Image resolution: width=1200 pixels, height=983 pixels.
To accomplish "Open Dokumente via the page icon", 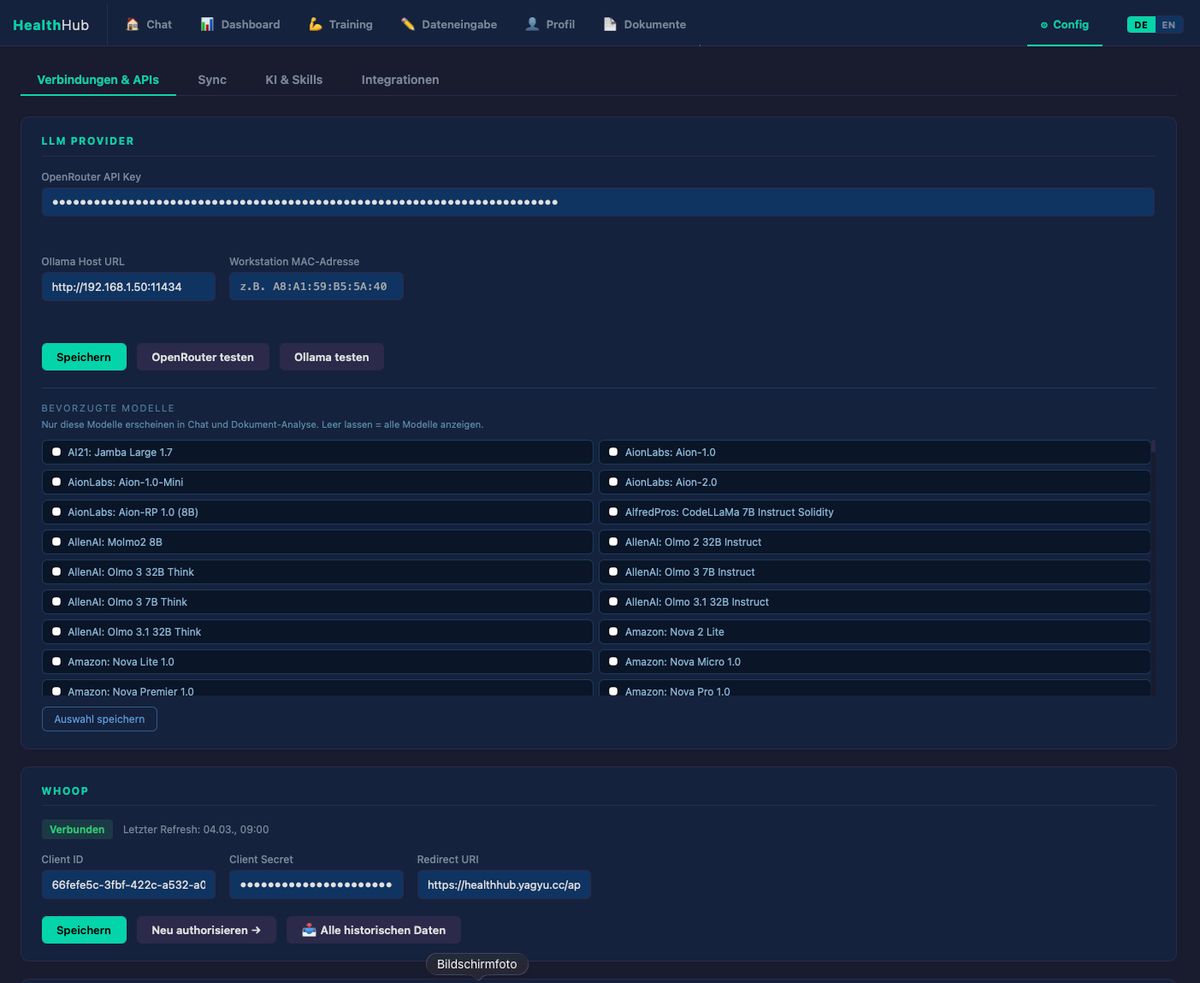I will (610, 24).
